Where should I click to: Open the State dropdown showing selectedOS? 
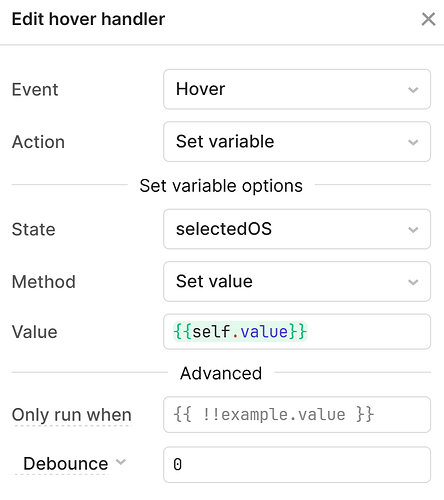297,229
